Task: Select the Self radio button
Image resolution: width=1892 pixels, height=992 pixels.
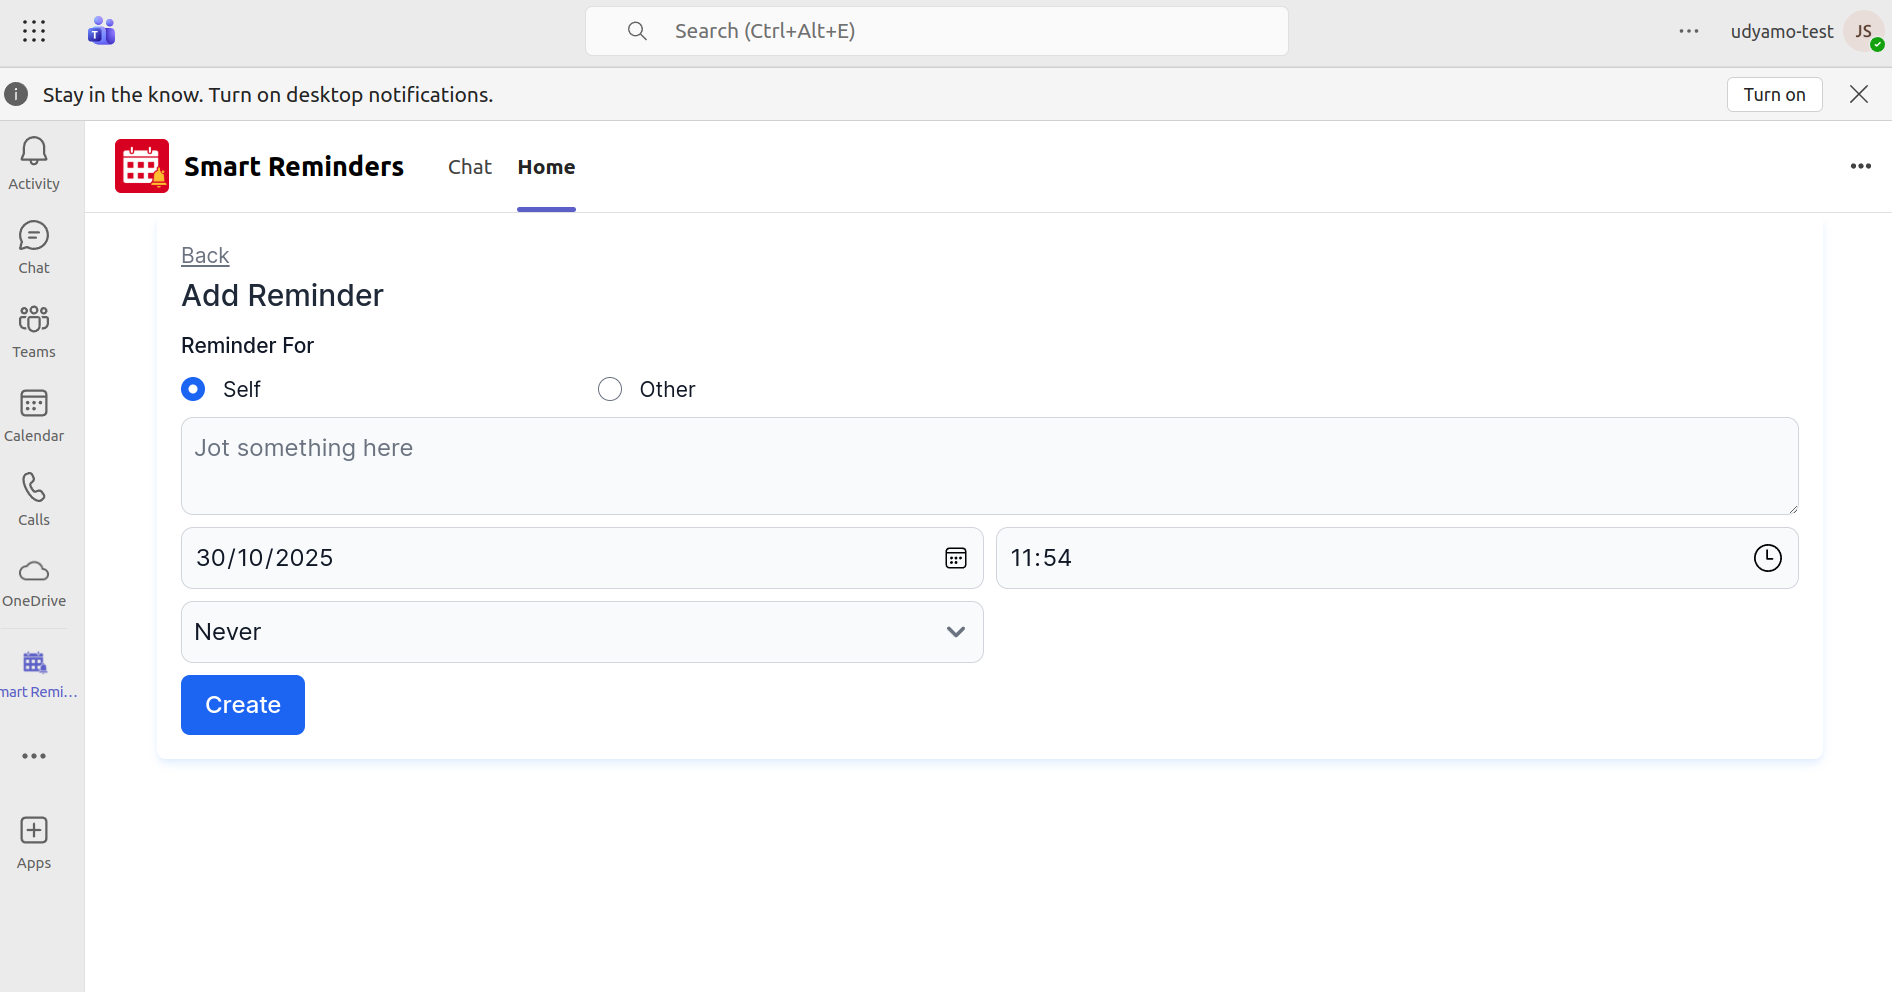Action: pos(193,389)
